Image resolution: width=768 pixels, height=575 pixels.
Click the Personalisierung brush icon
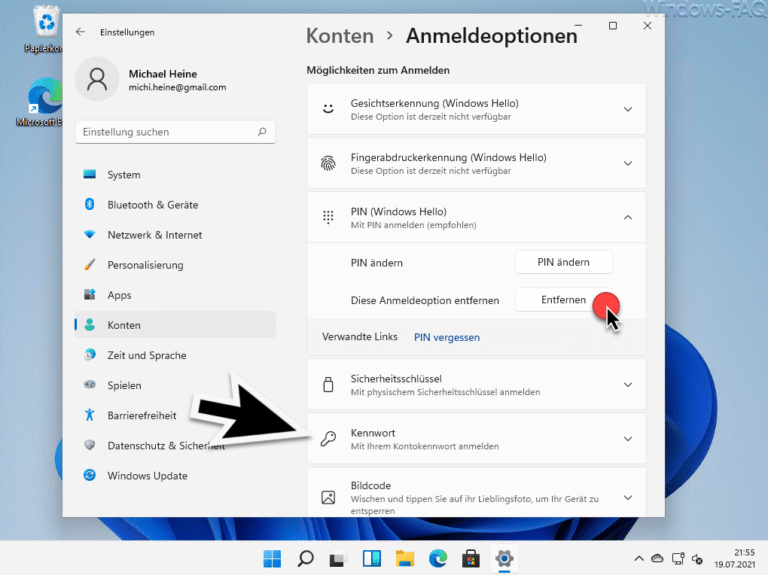click(90, 264)
